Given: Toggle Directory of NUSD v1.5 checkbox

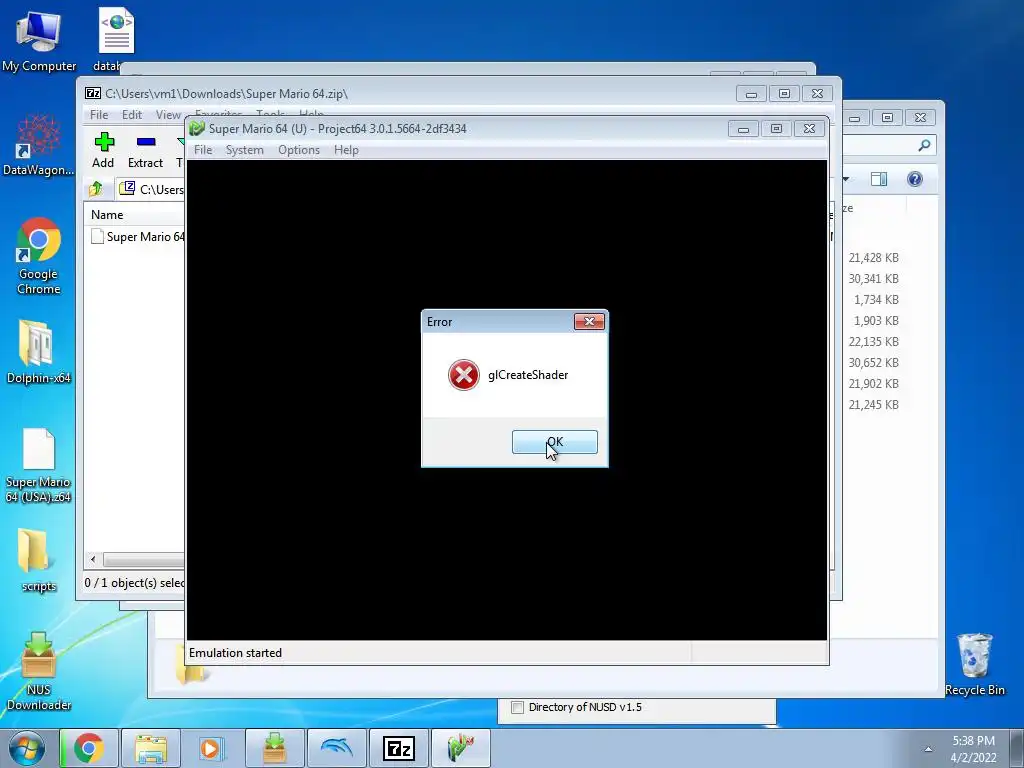Looking at the screenshot, I should coord(517,707).
